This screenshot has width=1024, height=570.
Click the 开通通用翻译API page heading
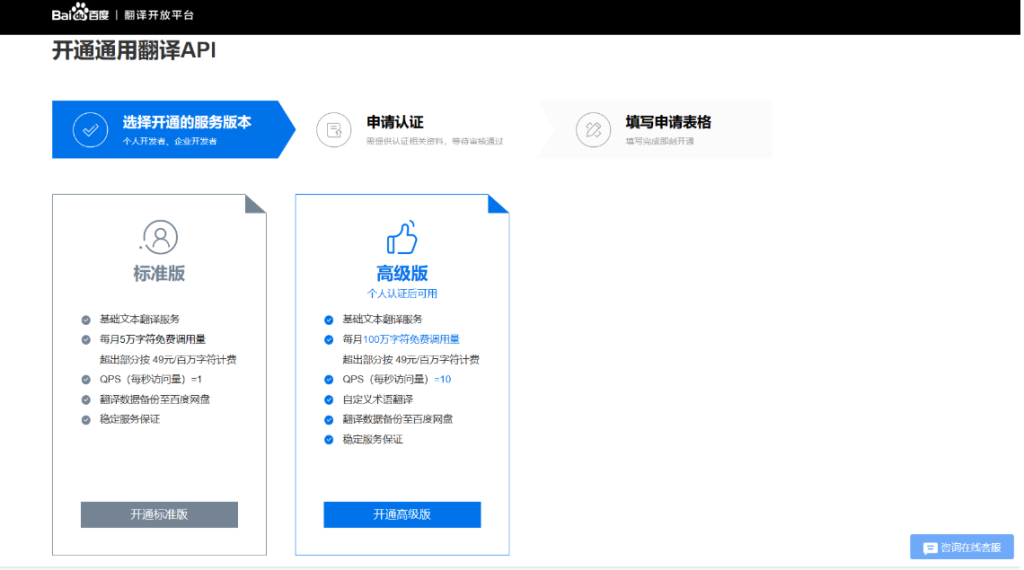pos(134,50)
